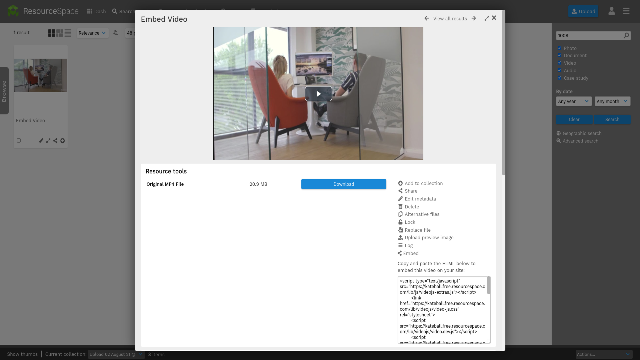Click Show thumbs in collection bar

22,354
